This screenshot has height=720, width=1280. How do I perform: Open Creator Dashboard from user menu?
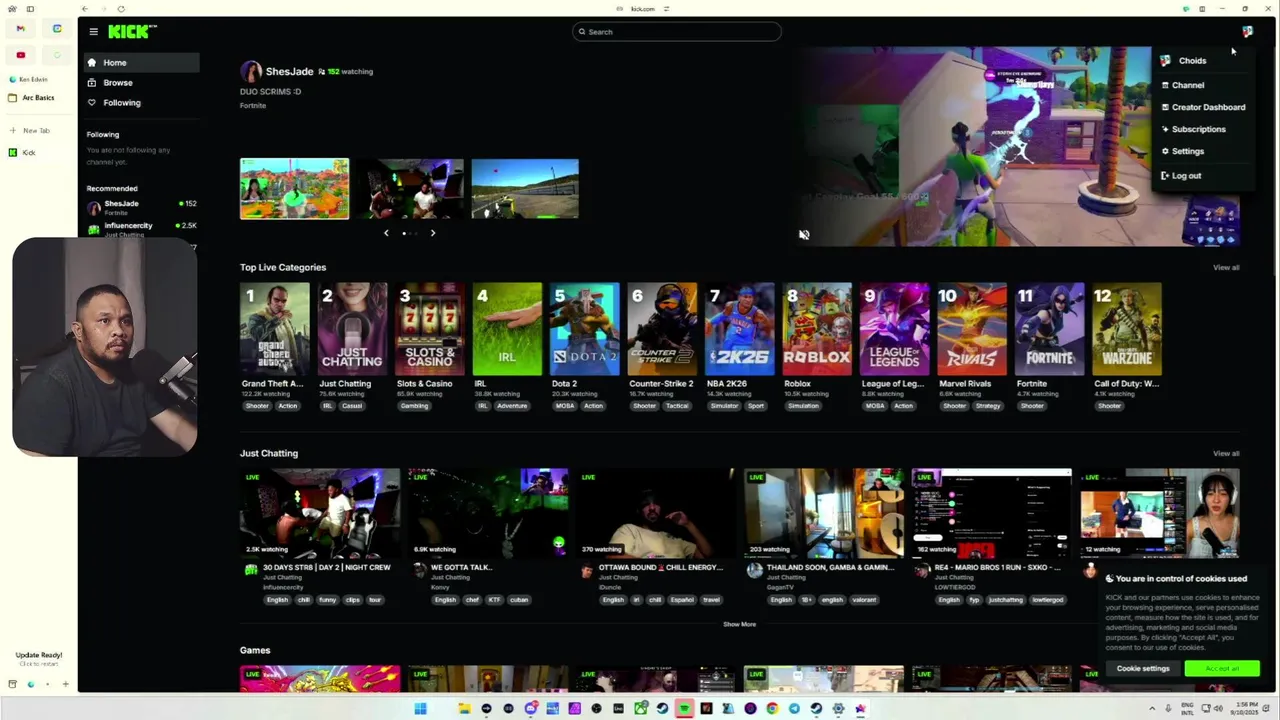click(1201, 107)
